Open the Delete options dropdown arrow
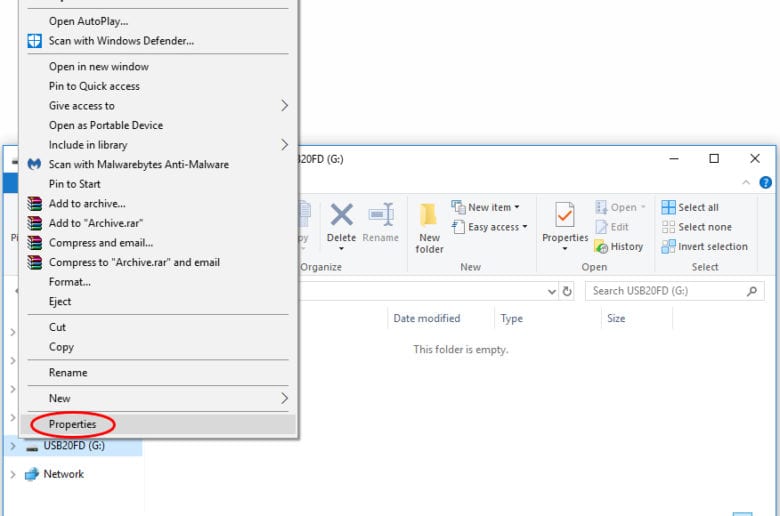Viewport: 780px width, 516px height. (342, 248)
